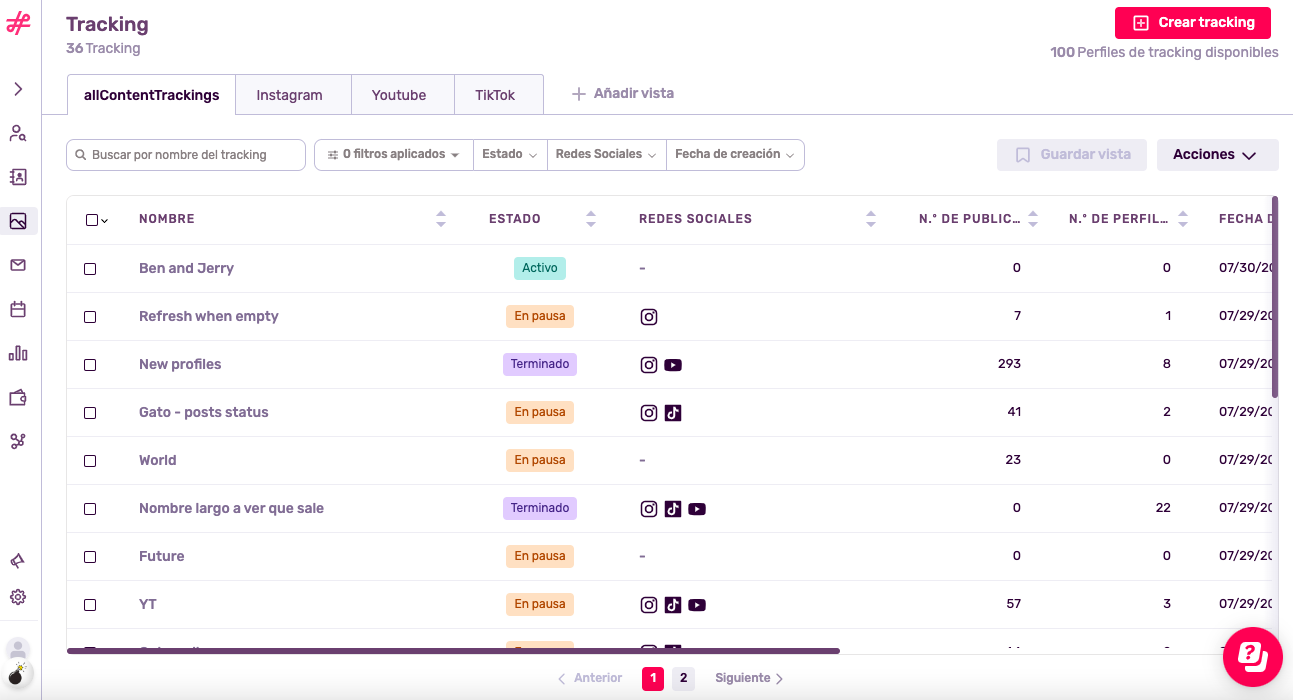Image resolution: width=1293 pixels, height=700 pixels.
Task: Check the Ben and Jerry row checkbox
Action: click(x=90, y=269)
